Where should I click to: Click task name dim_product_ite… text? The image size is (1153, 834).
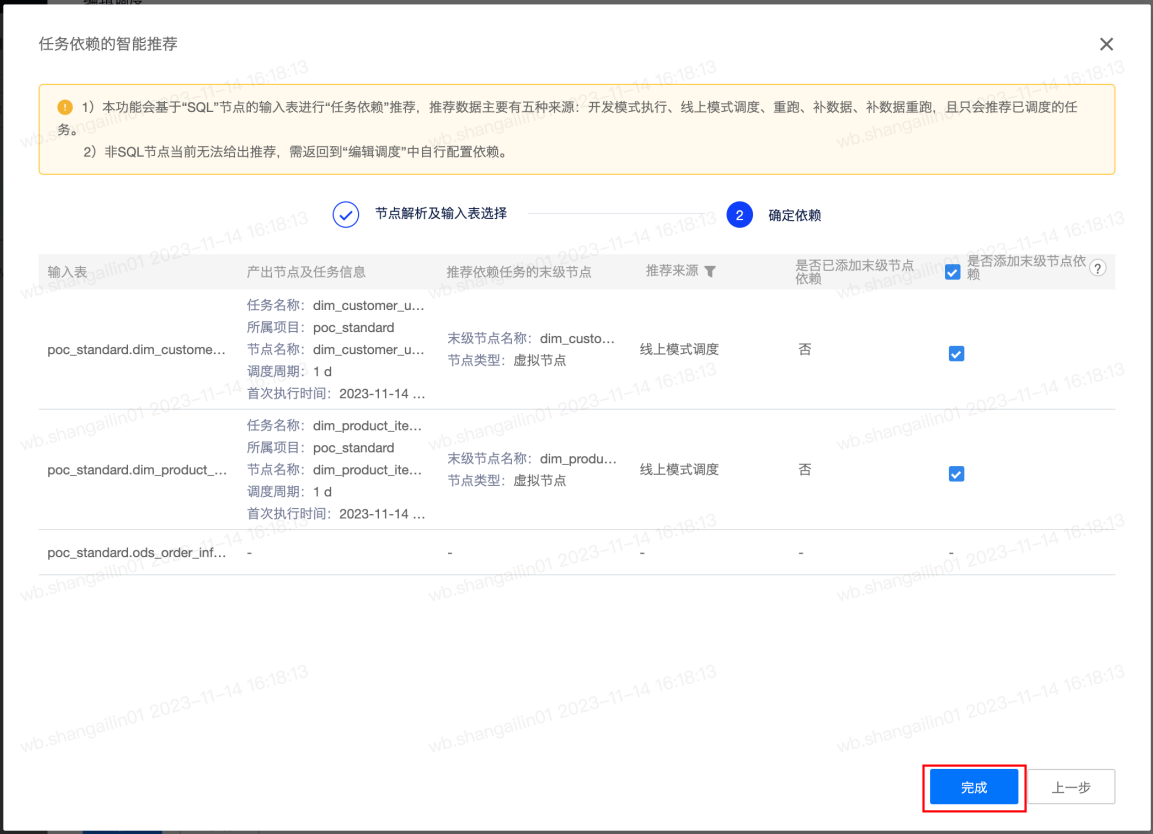click(368, 425)
